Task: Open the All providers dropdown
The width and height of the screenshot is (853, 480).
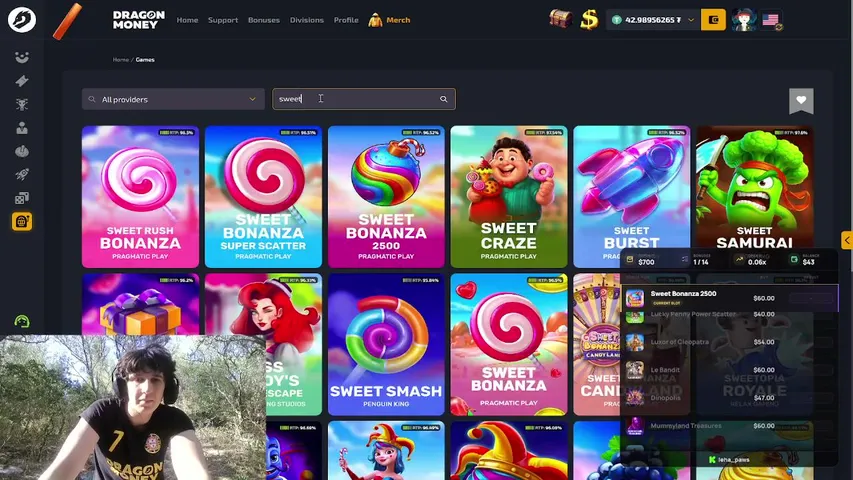Action: click(173, 99)
